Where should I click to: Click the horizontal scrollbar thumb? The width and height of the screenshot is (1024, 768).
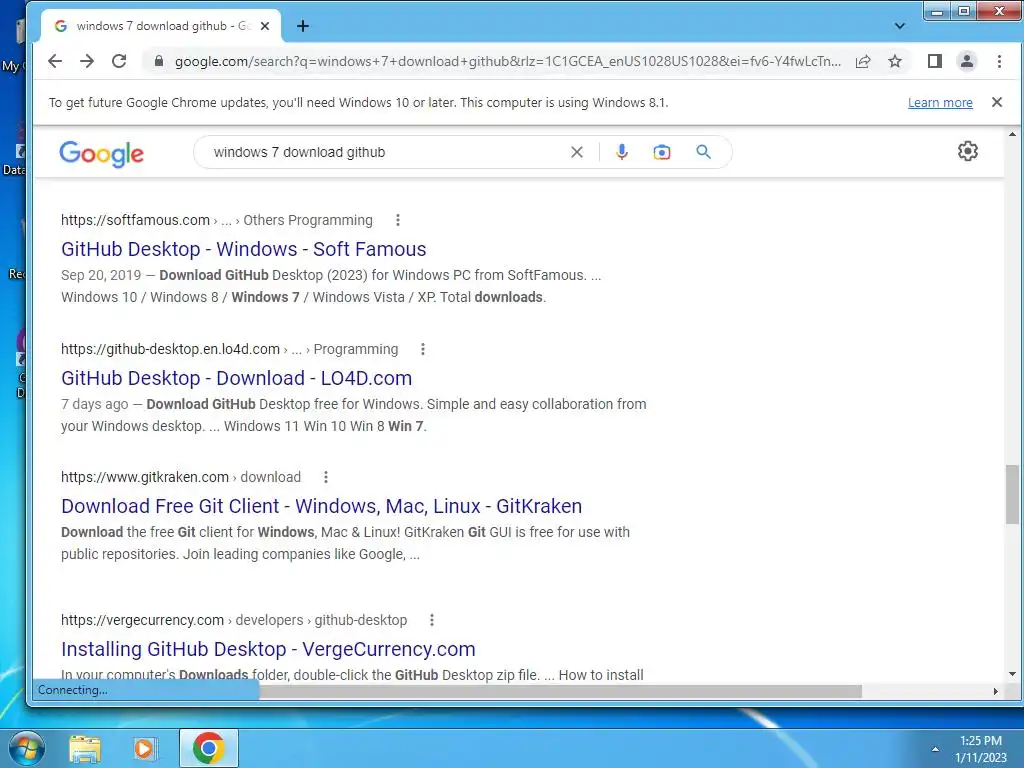[560, 691]
